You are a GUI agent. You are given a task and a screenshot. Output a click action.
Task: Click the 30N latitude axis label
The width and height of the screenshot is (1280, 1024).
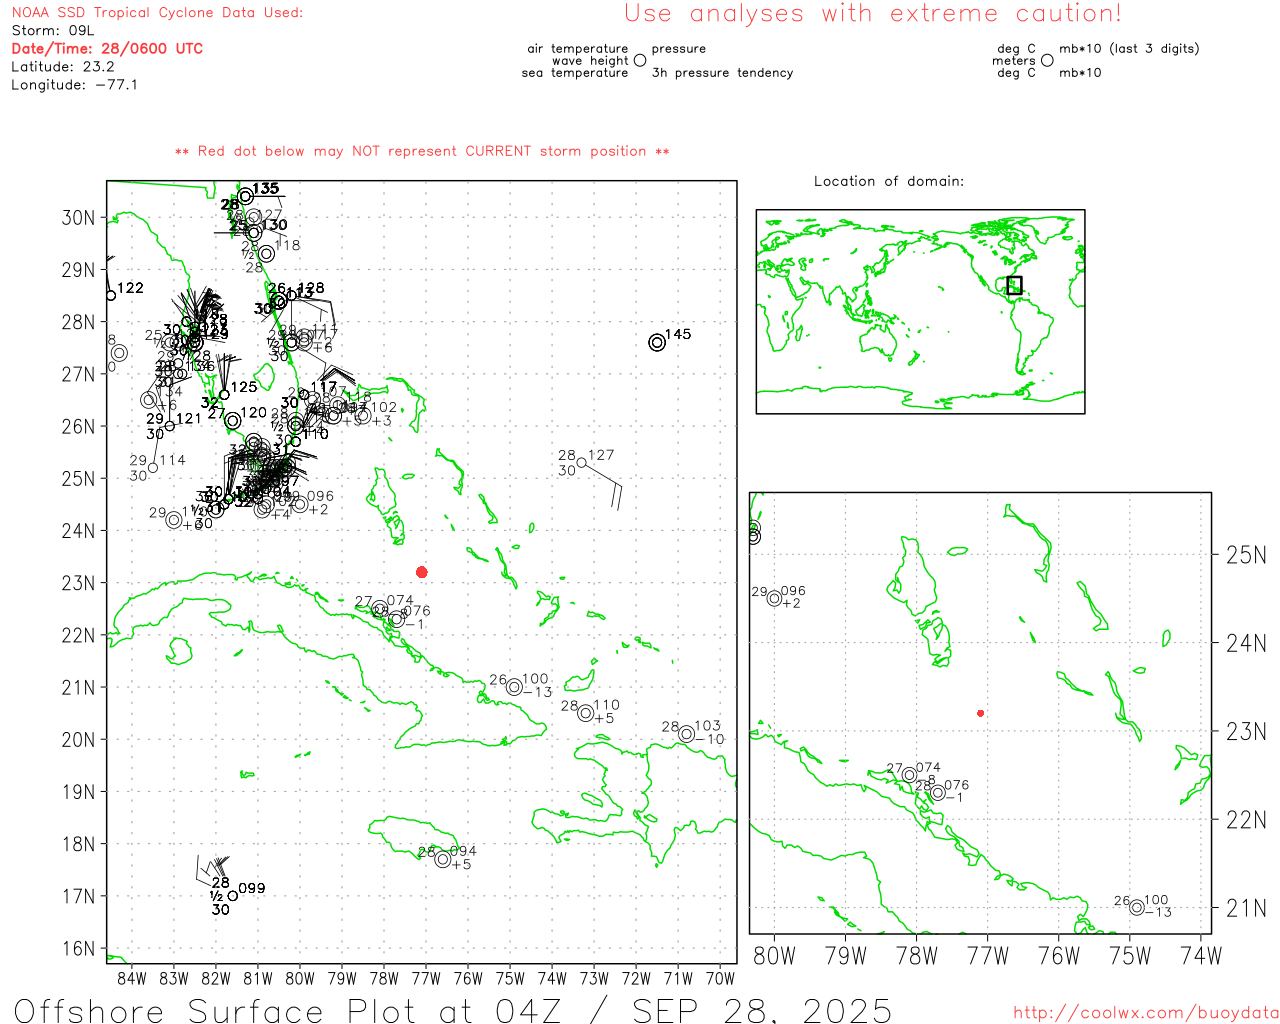tap(78, 218)
